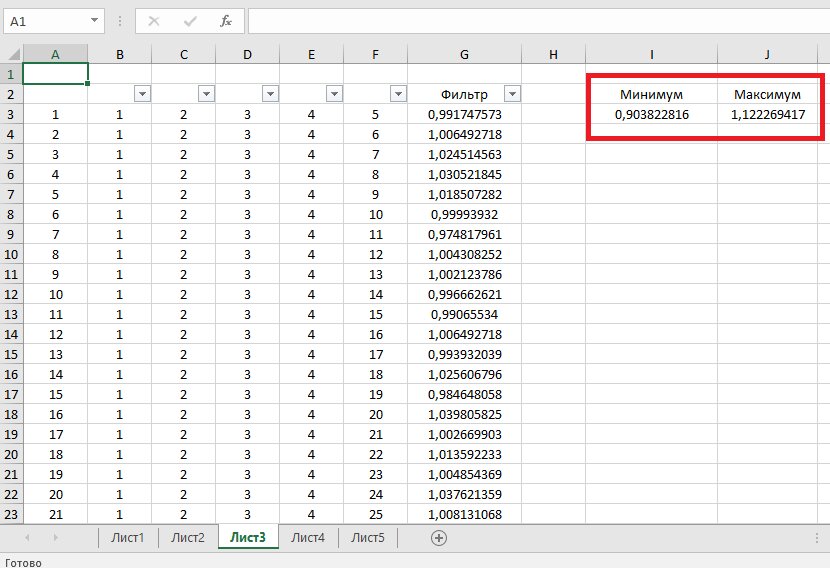The width and height of the screenshot is (830, 568).
Task: Click cell A1
Action: [x=56, y=74]
